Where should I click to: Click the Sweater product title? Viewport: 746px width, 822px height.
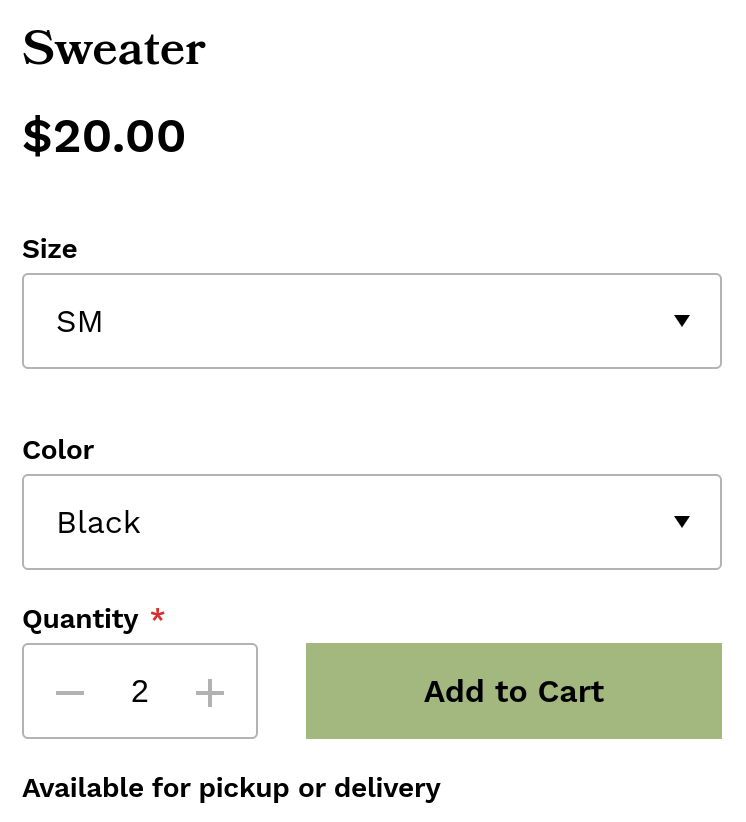pyautogui.click(x=114, y=49)
